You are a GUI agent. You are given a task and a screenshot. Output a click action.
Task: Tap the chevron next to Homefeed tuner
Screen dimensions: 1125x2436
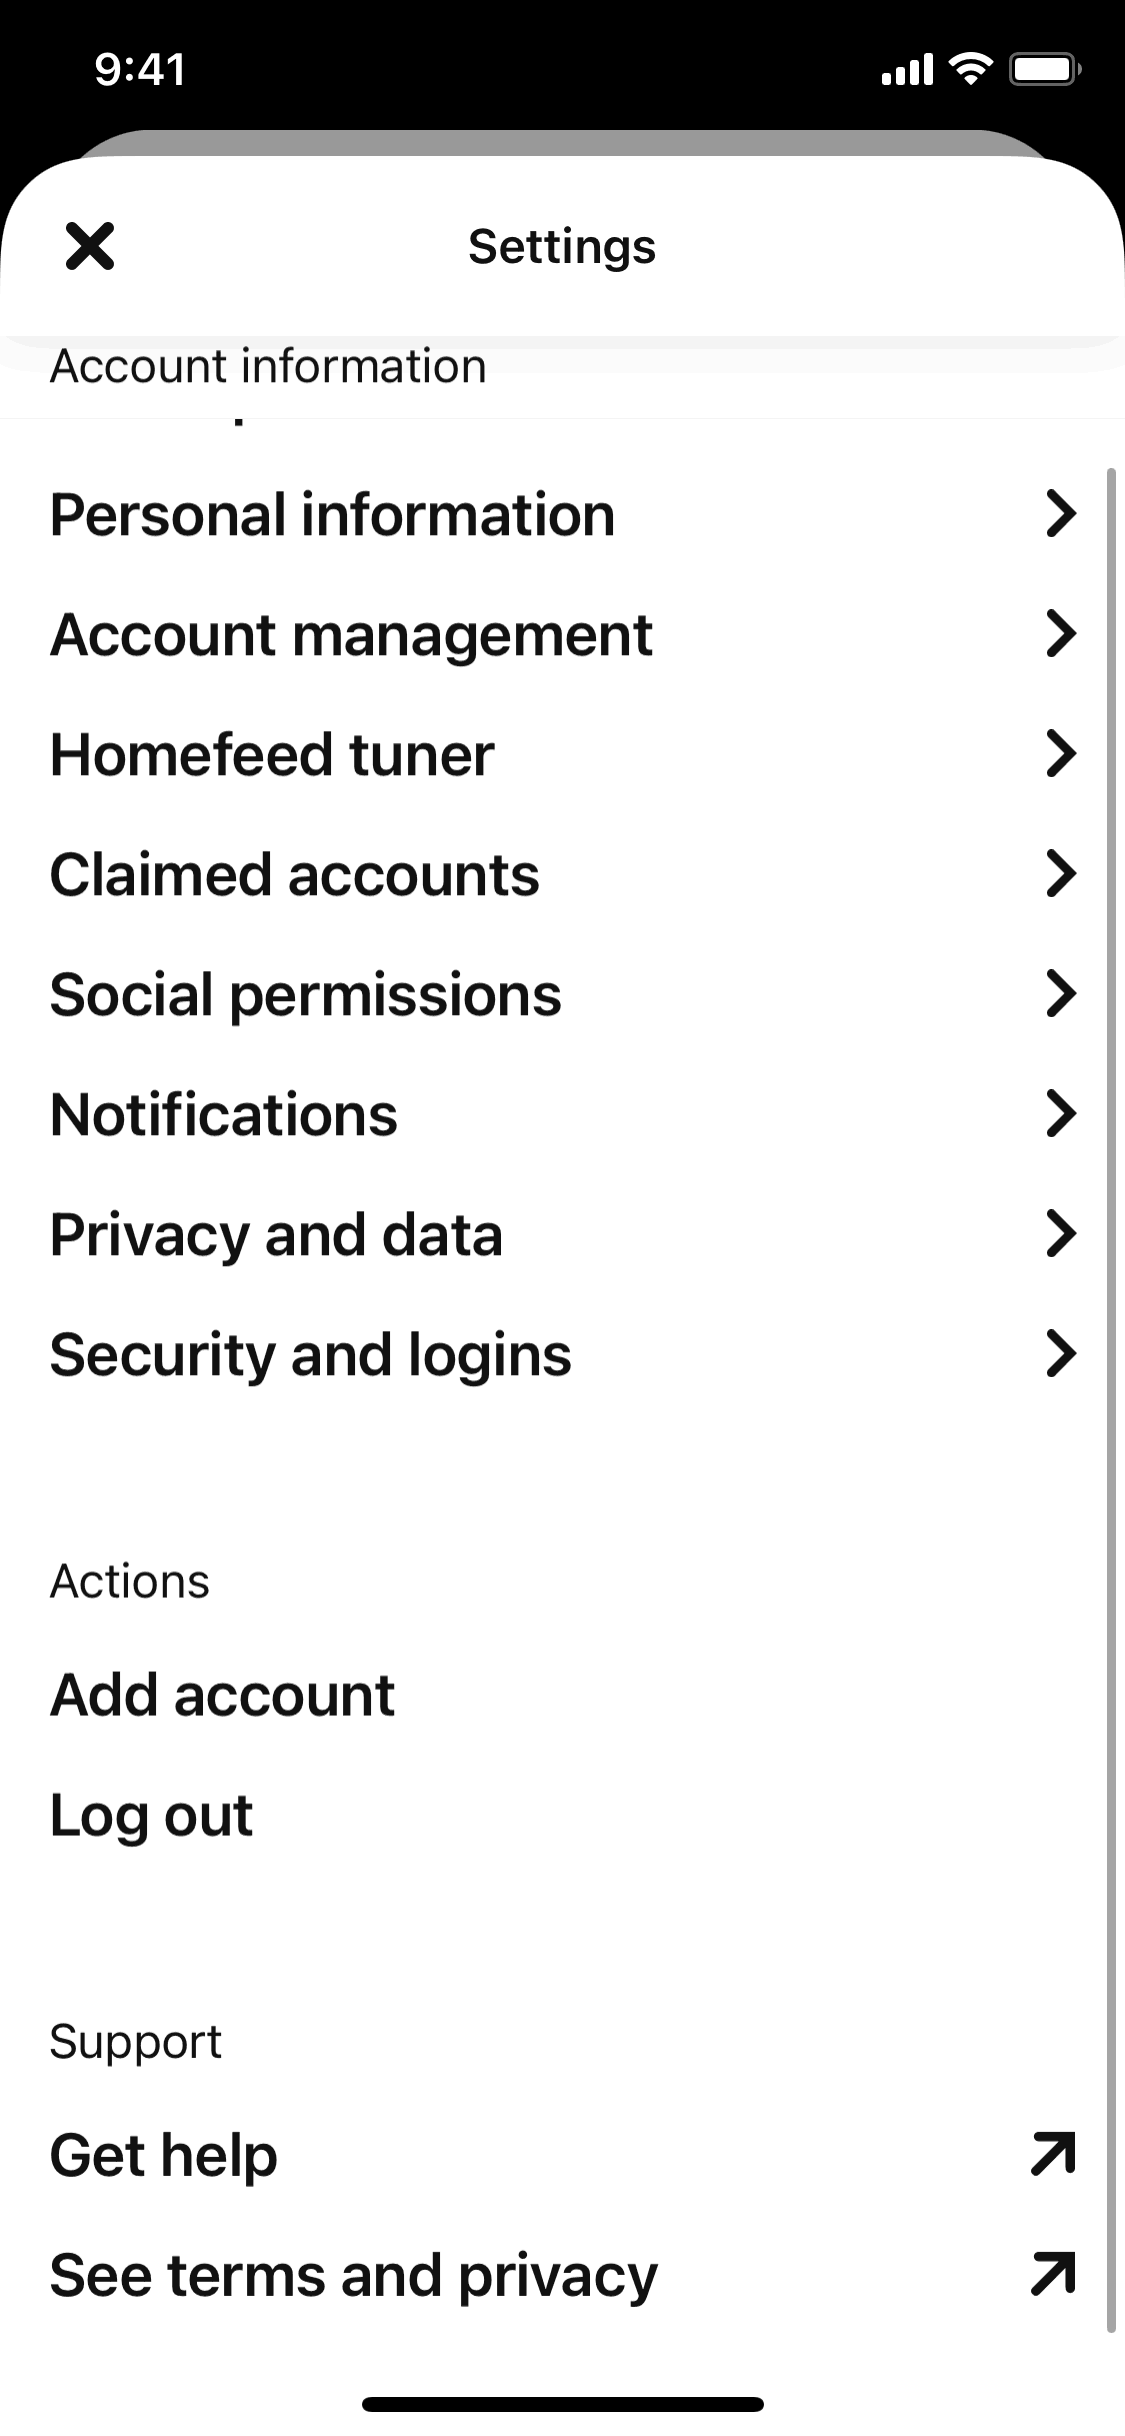pos(1060,754)
